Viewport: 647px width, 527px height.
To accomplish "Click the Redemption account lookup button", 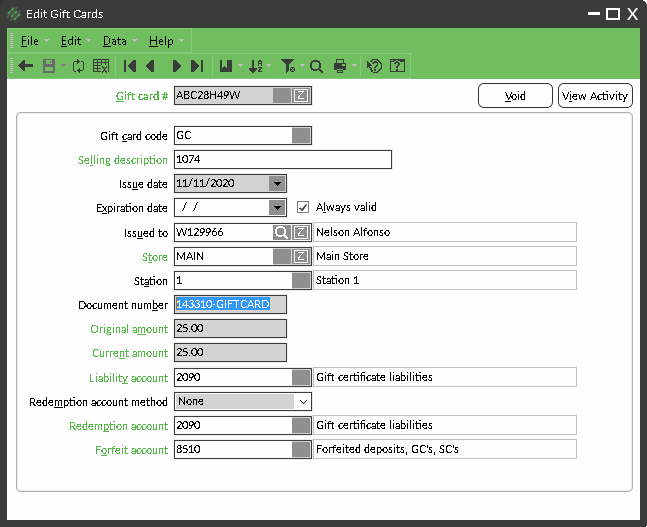I will point(301,425).
